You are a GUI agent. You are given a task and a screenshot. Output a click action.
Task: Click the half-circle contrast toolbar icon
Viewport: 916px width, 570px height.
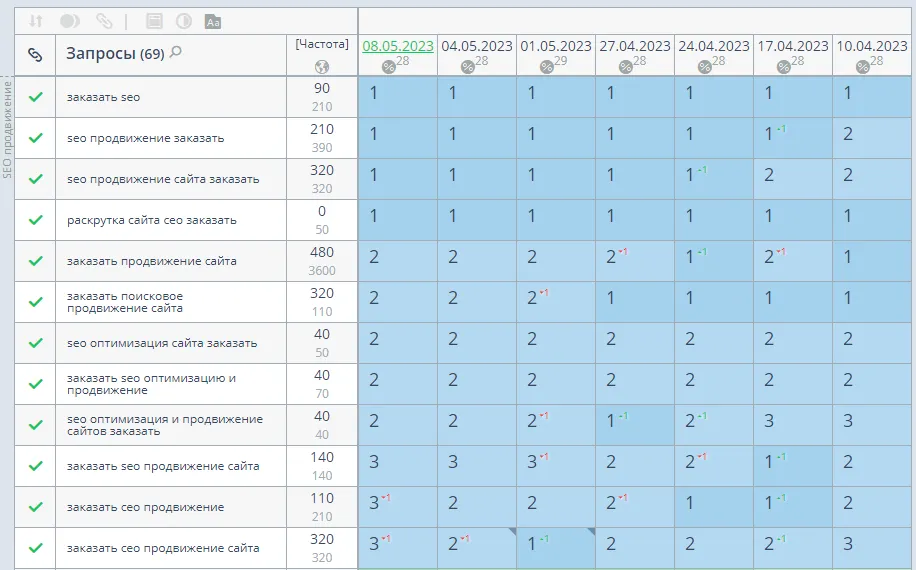184,20
